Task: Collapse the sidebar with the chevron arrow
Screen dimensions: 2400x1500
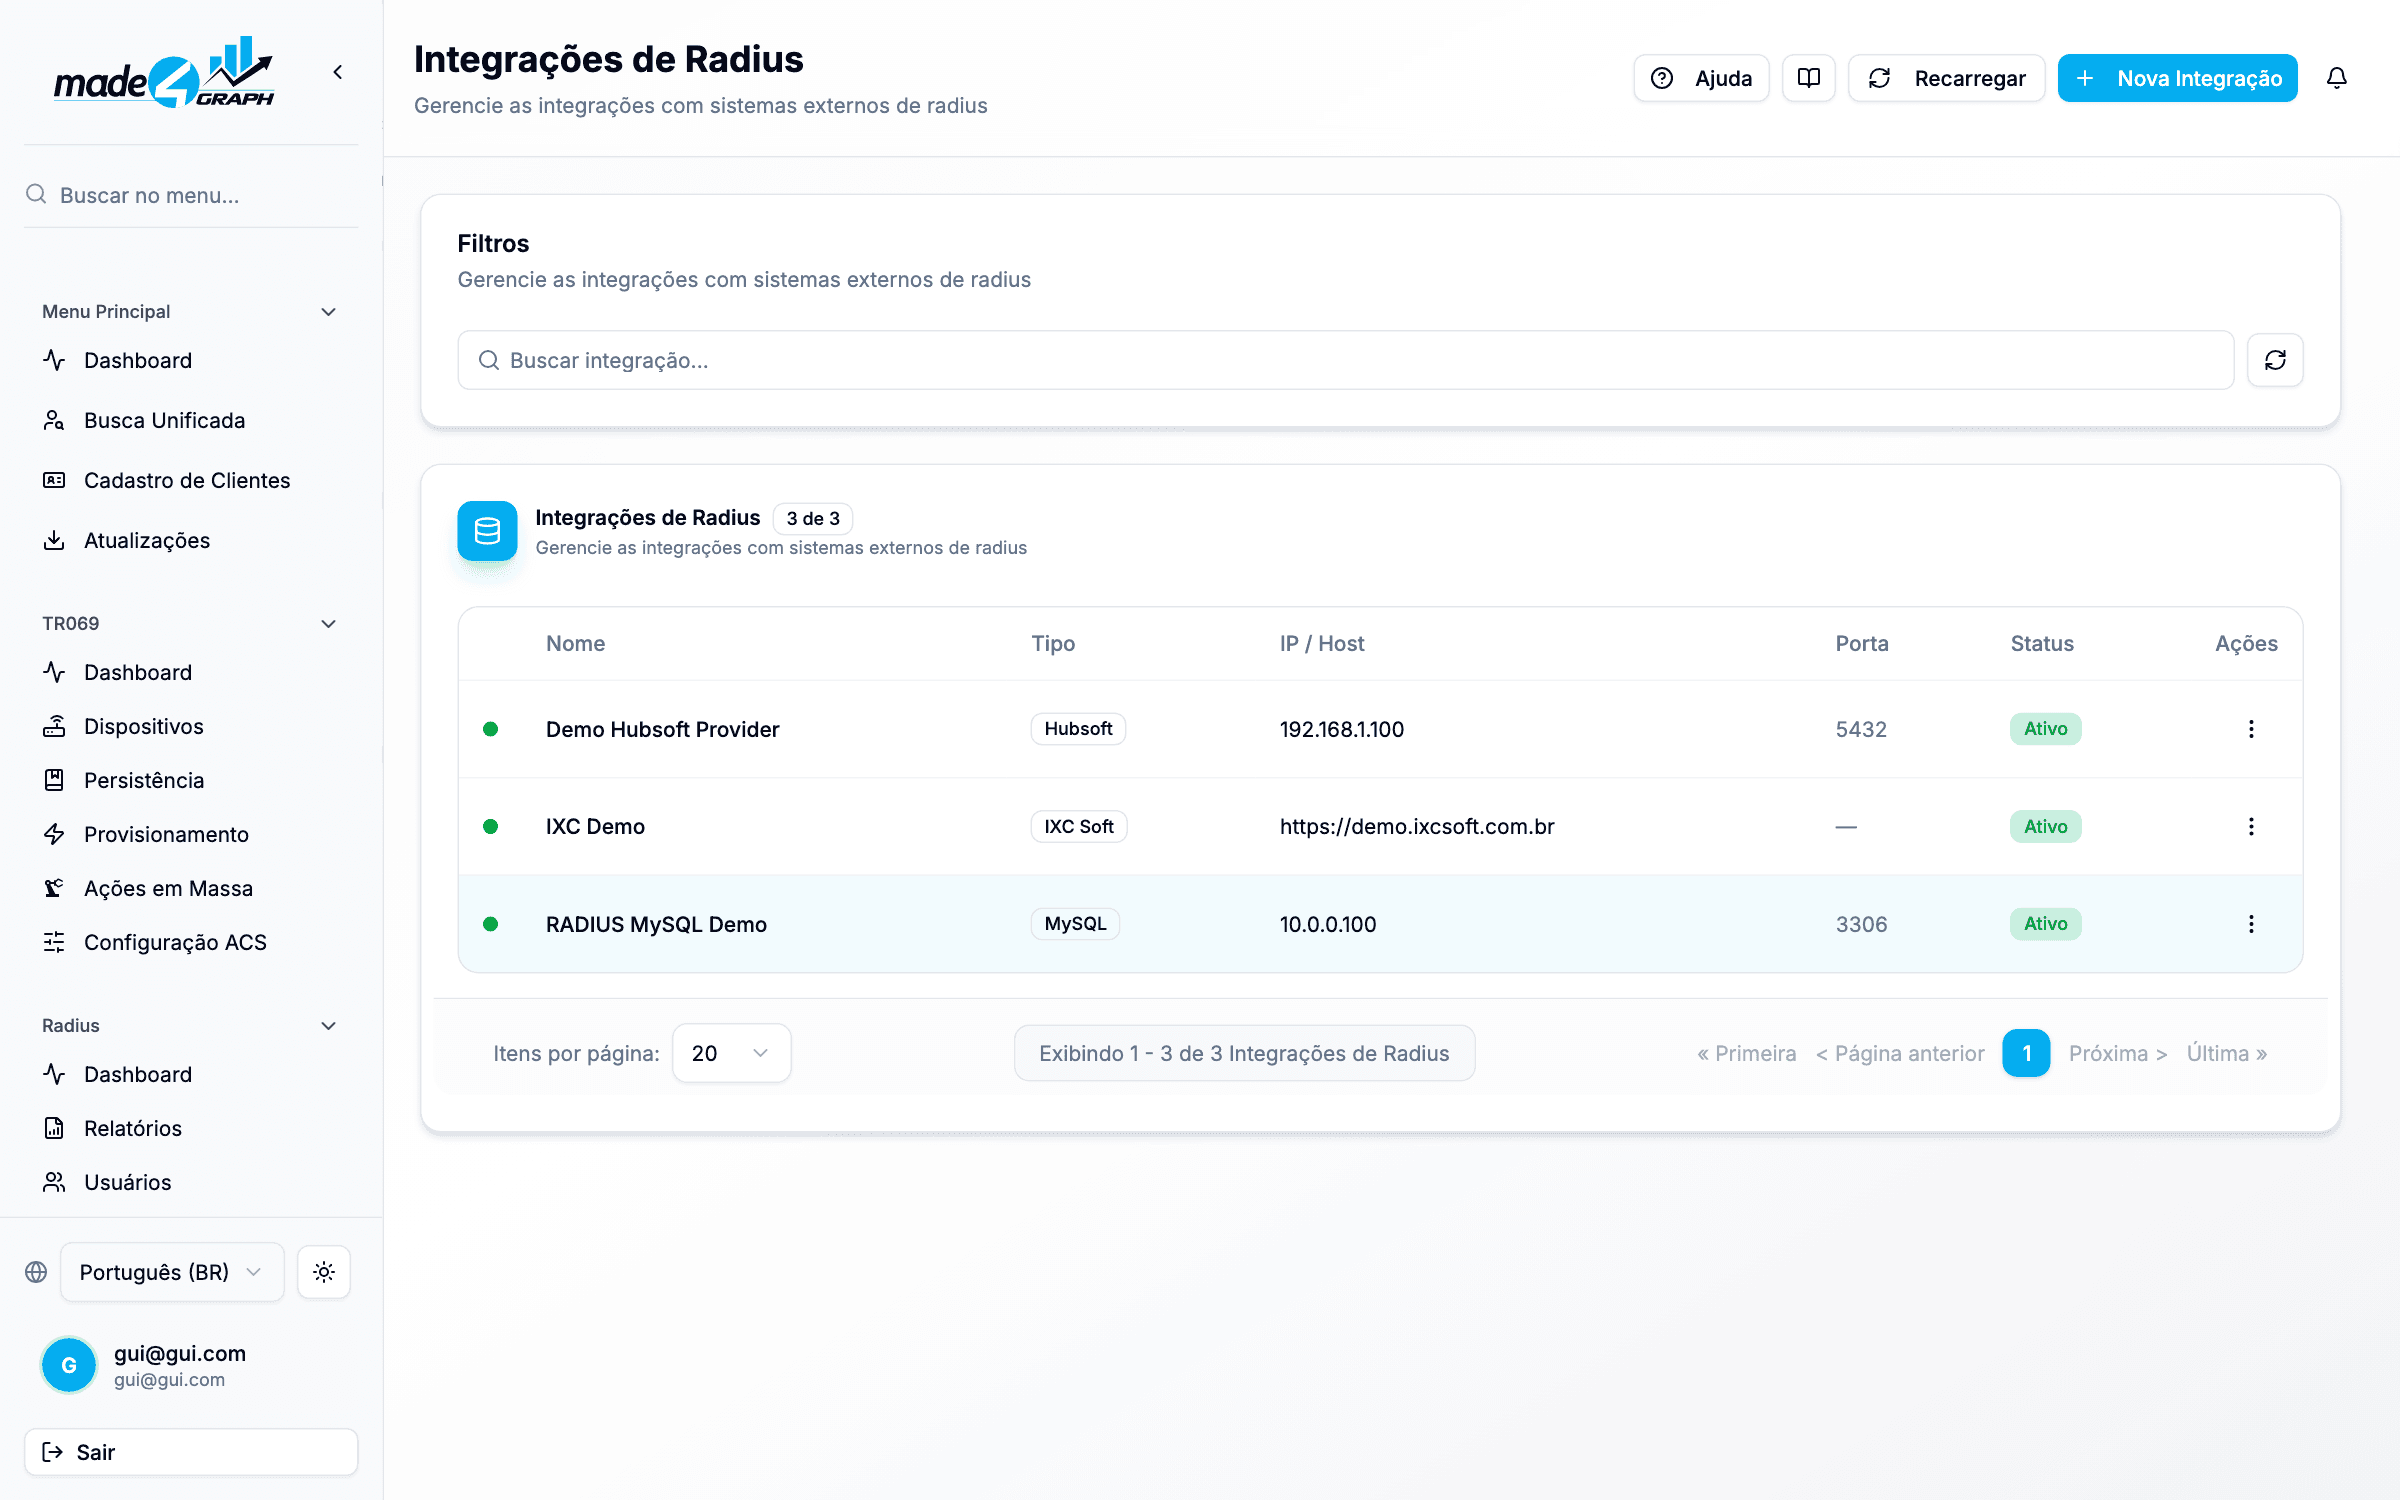Action: (x=338, y=72)
